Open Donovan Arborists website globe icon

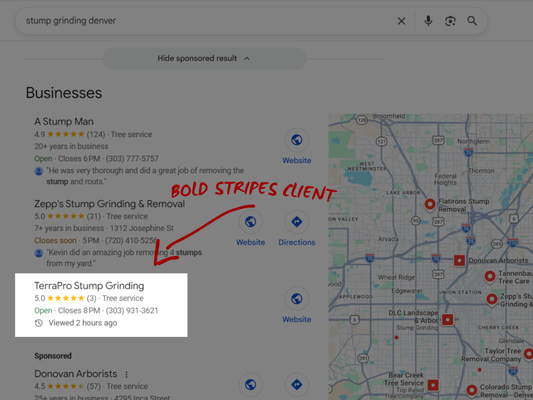[x=251, y=385]
